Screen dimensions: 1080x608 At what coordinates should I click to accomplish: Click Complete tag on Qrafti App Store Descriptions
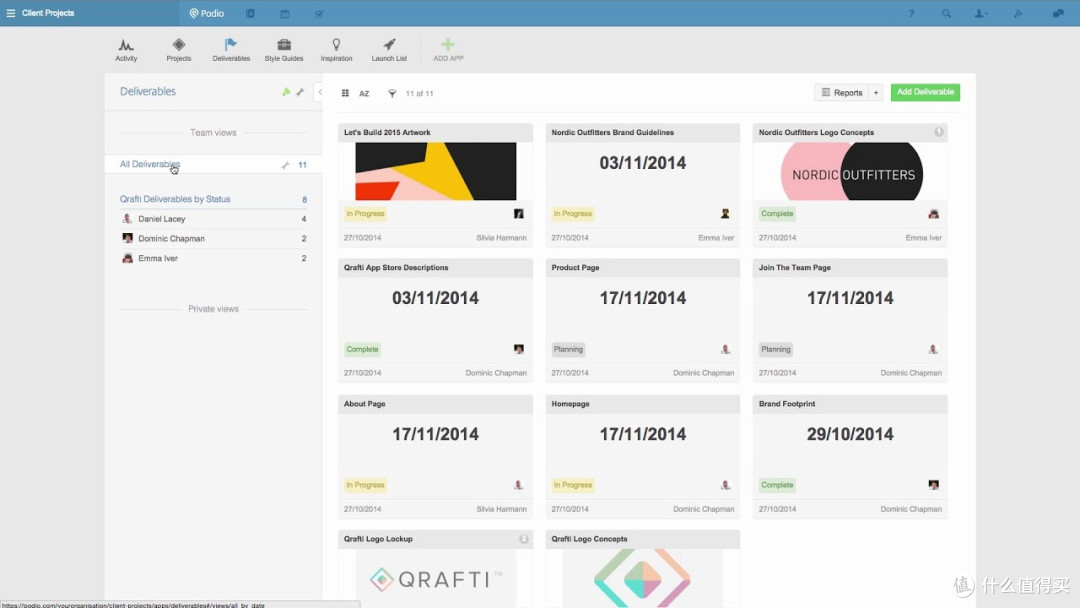[x=362, y=349]
